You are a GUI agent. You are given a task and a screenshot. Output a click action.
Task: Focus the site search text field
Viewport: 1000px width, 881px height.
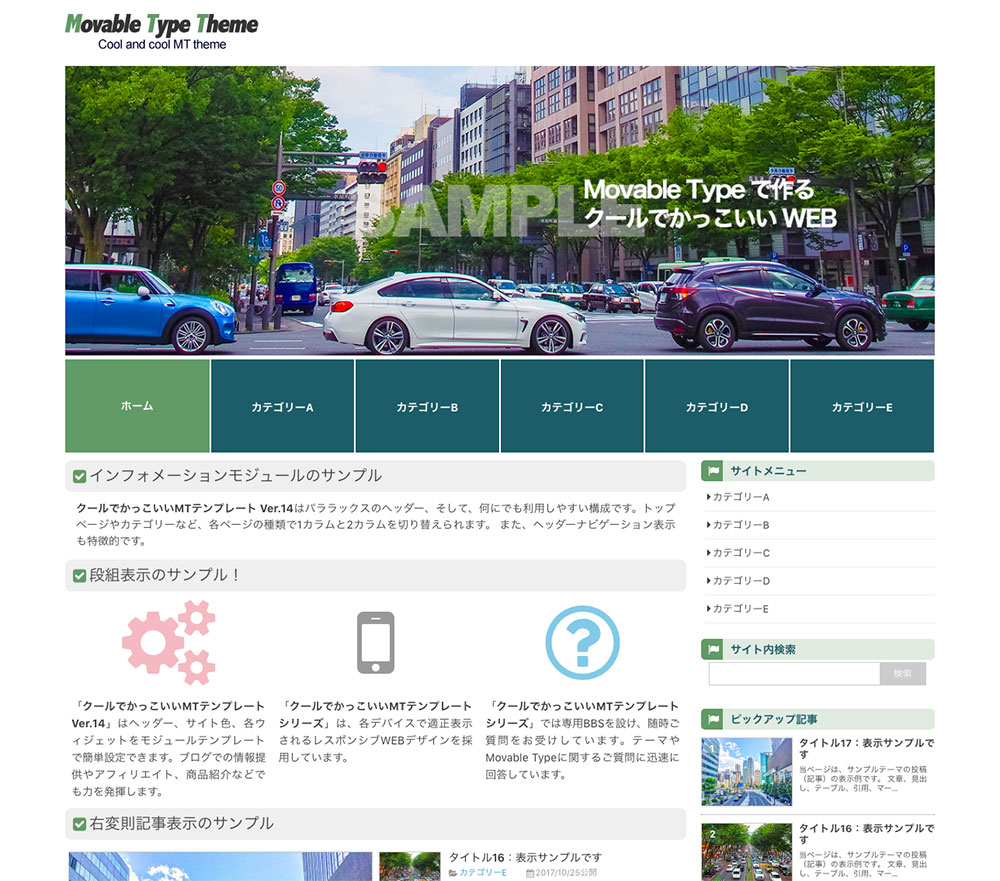tap(795, 674)
